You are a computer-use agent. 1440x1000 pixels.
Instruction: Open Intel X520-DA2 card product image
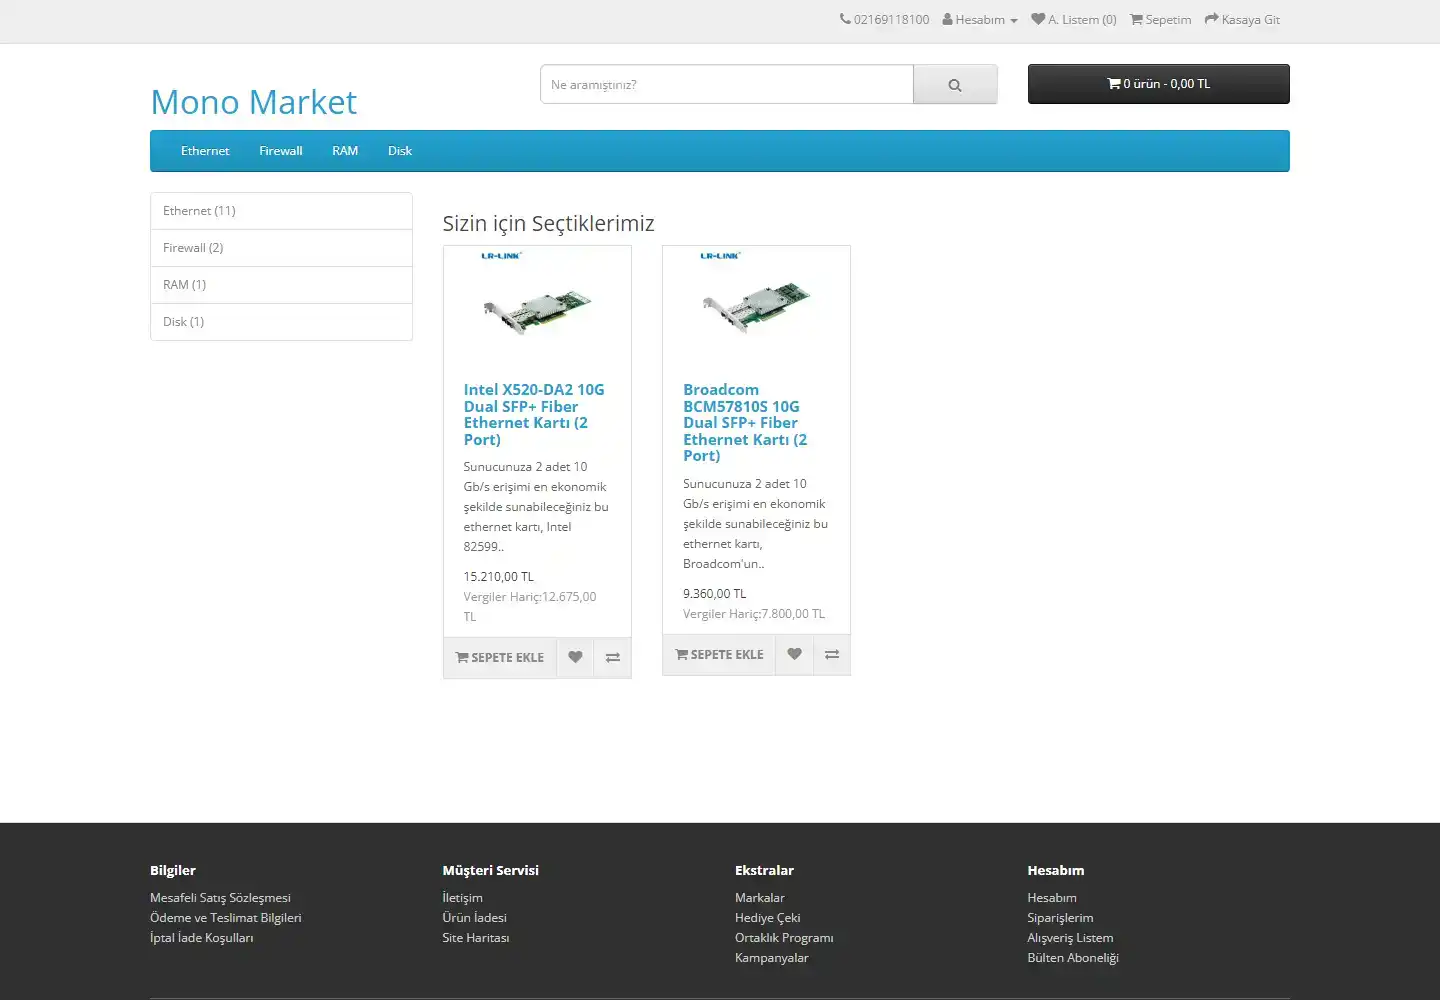point(537,305)
